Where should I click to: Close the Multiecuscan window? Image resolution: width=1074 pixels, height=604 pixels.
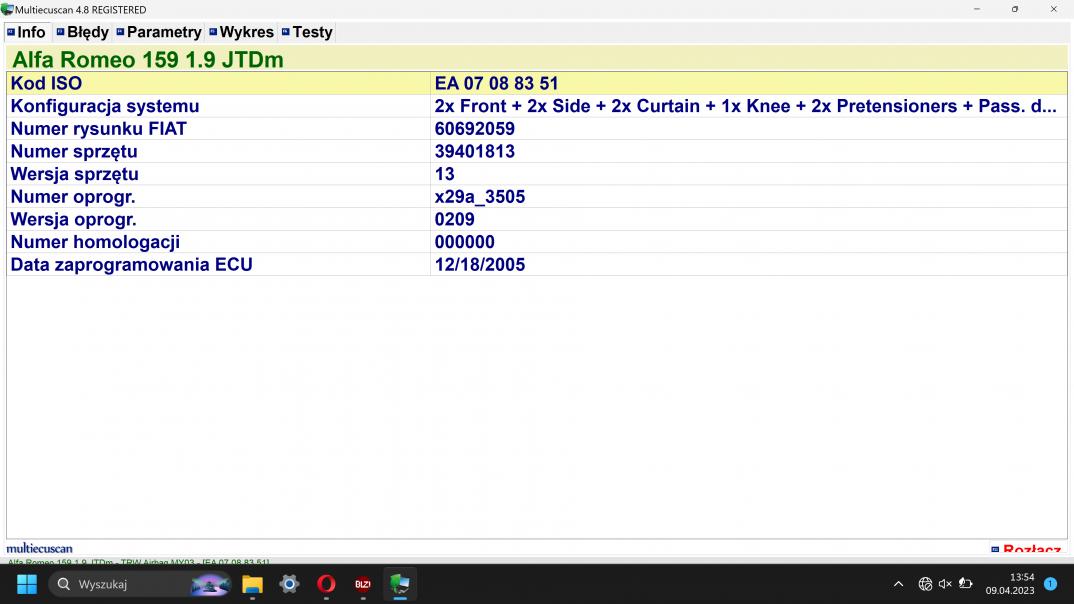pyautogui.click(x=1053, y=10)
